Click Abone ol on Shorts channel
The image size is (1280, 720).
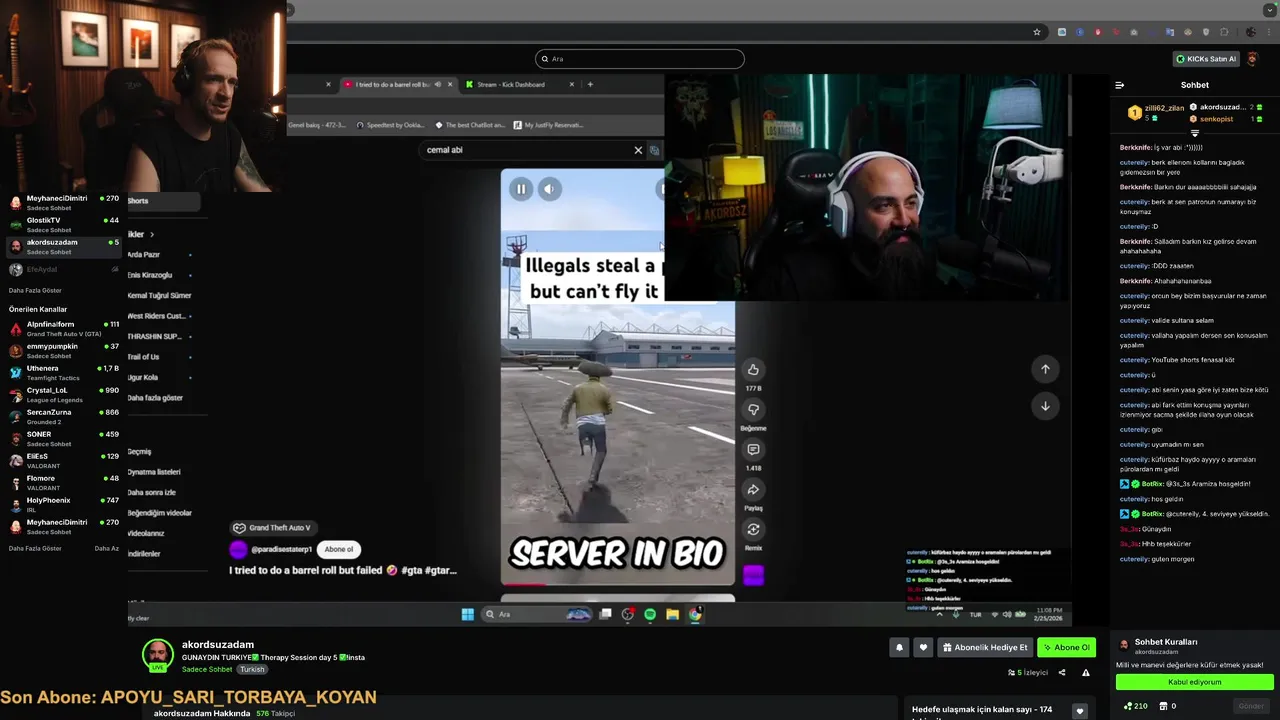[x=339, y=549]
